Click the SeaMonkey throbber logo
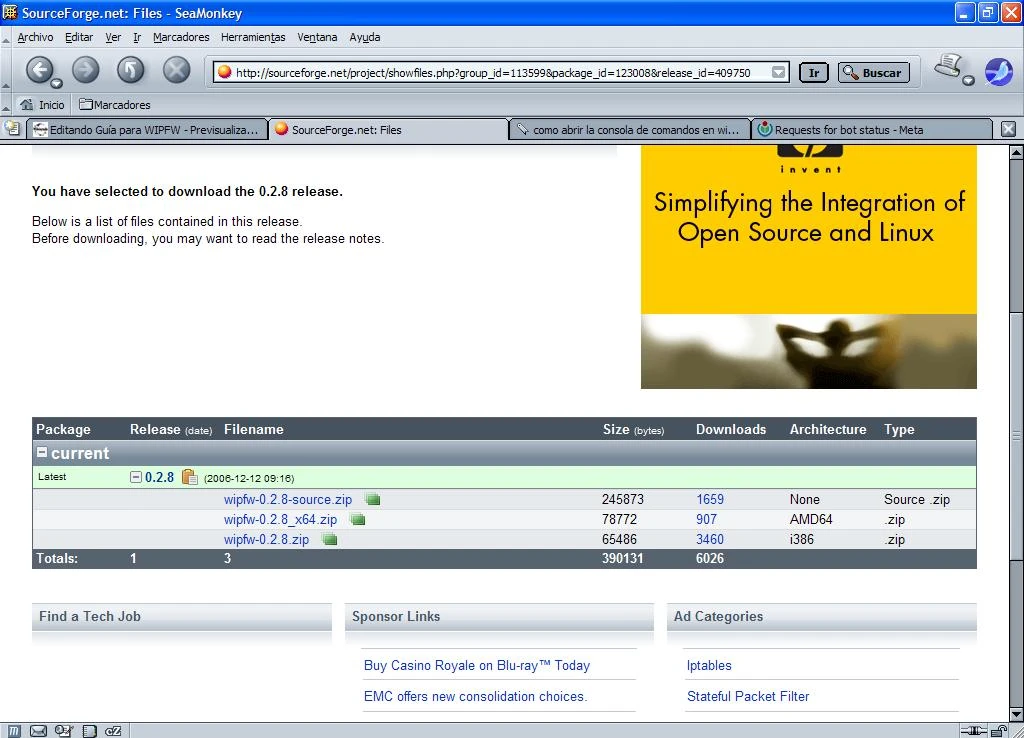The height and width of the screenshot is (738, 1024). (999, 72)
